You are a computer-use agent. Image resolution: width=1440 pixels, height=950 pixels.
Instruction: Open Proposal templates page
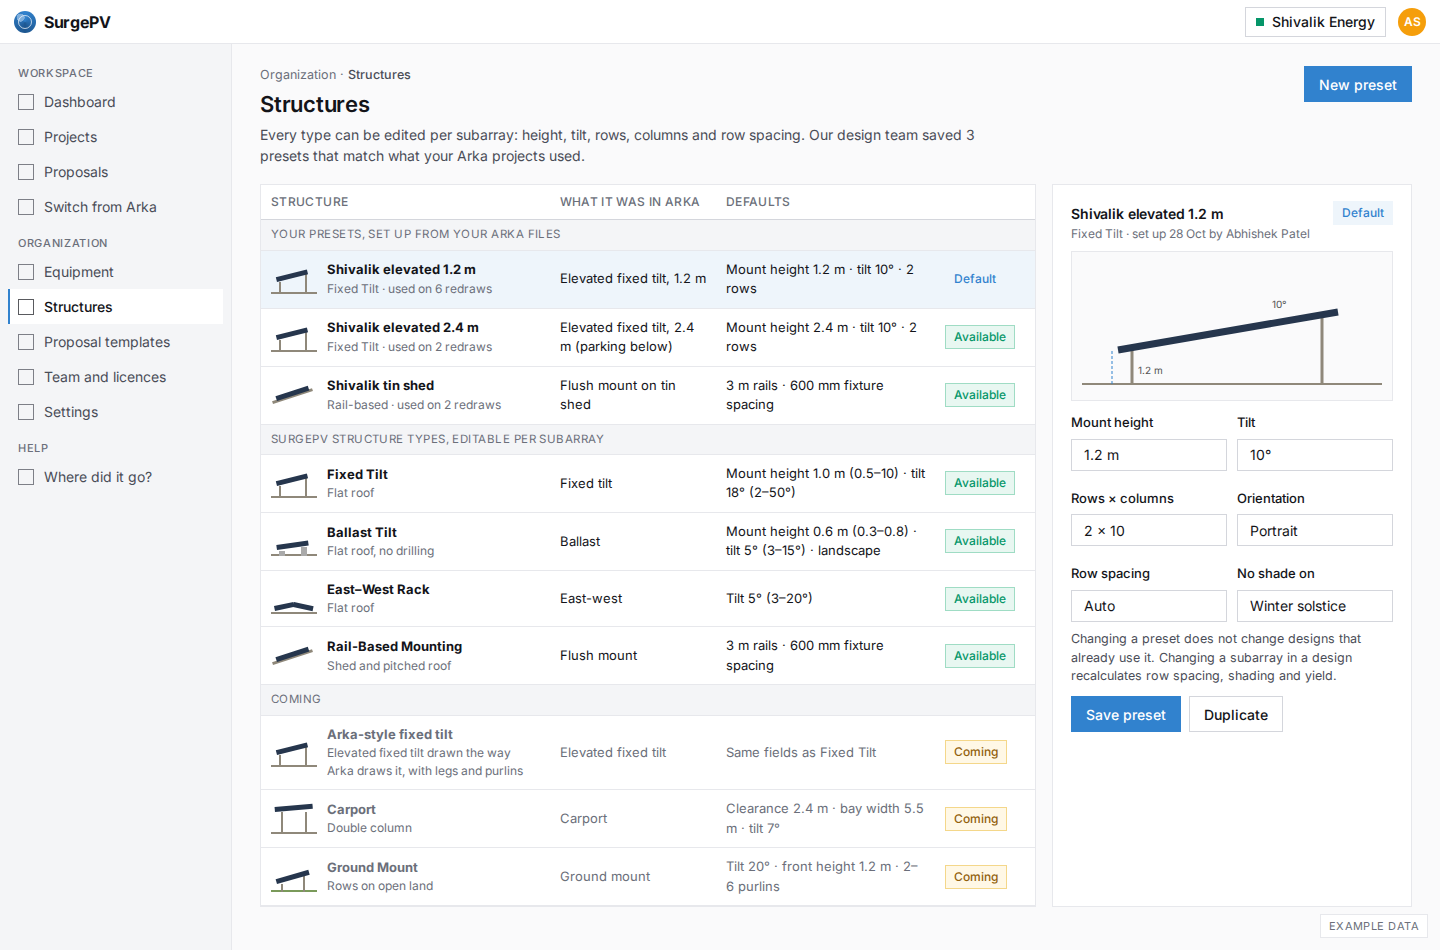pos(115,342)
